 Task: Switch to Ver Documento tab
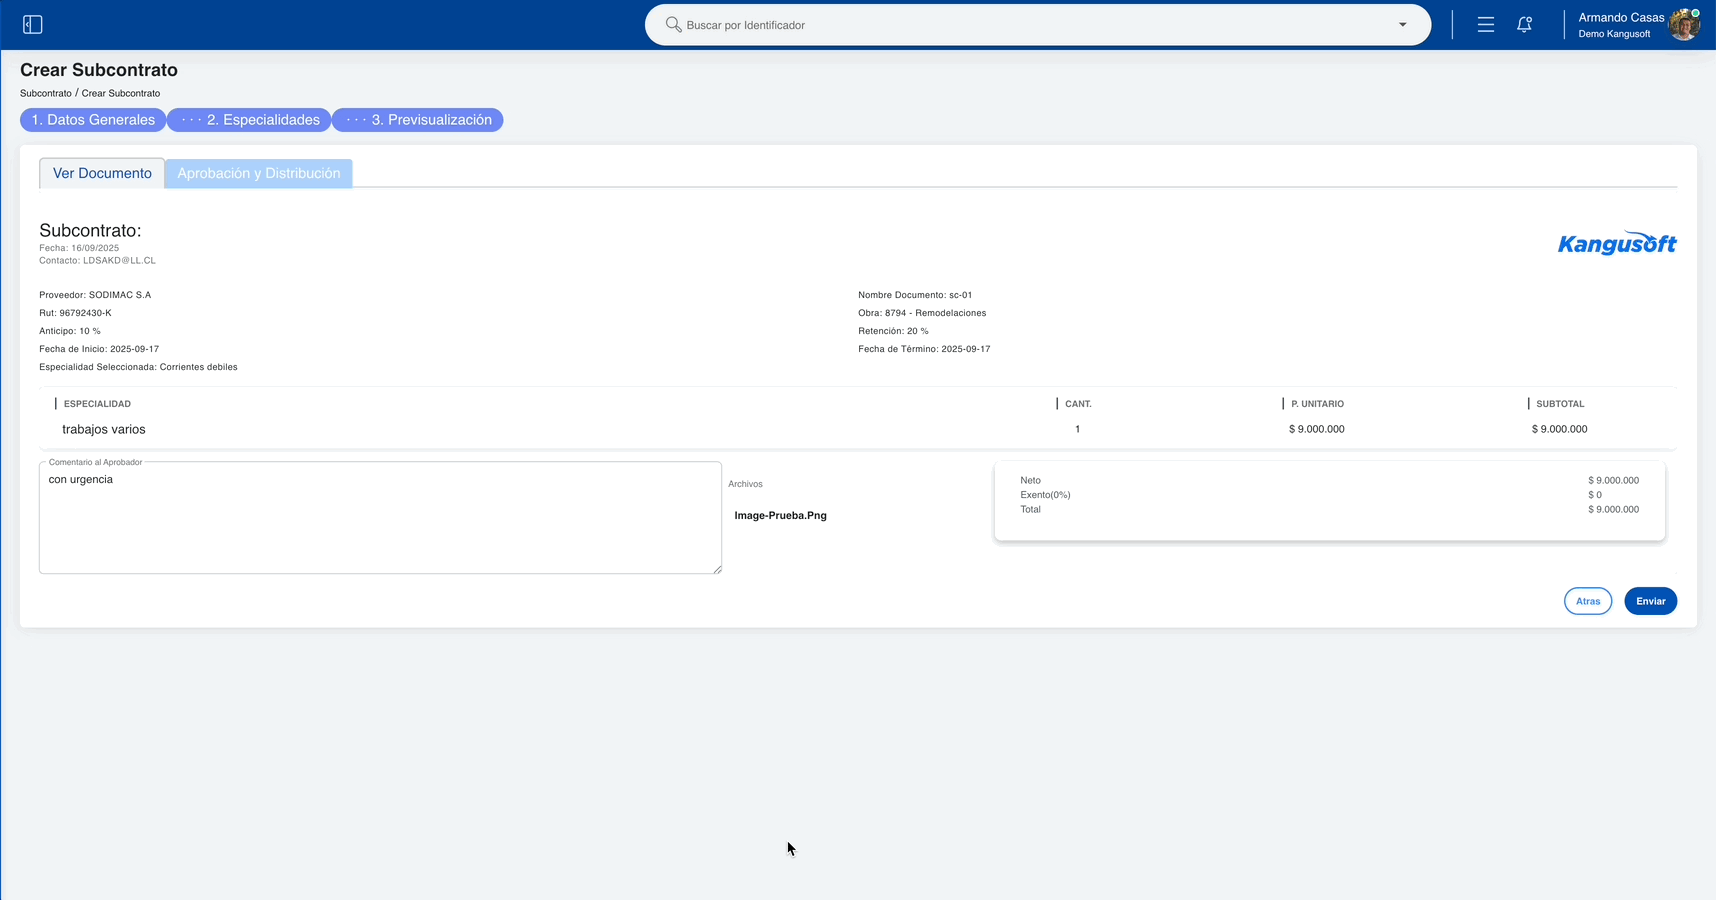click(102, 173)
